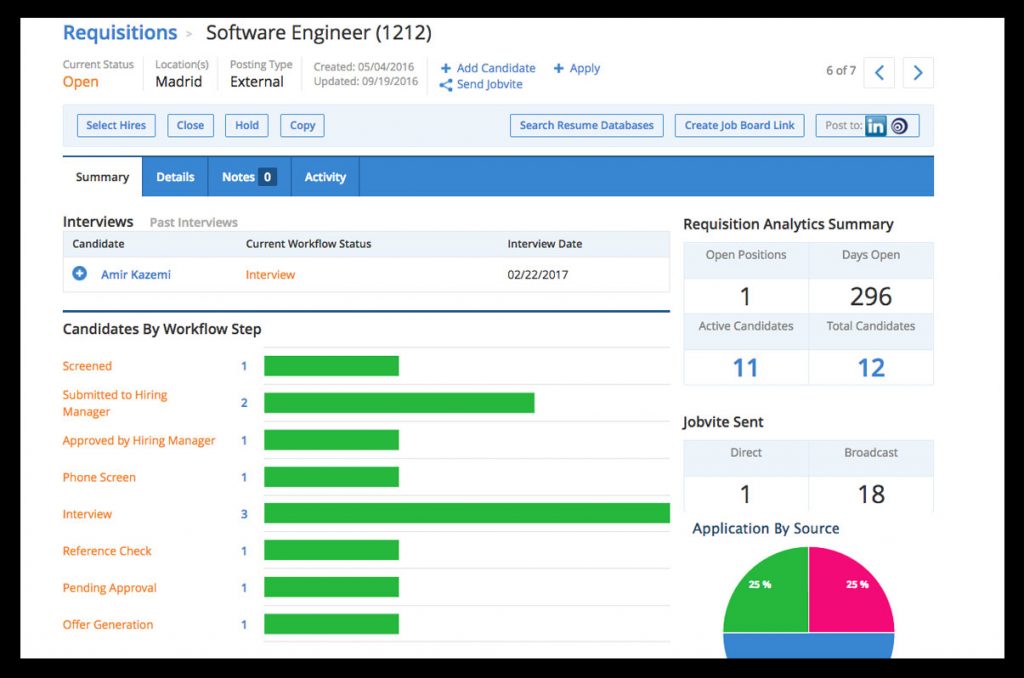This screenshot has height=678, width=1024.
Task: Open the Interview workflow step link
Action: (x=87, y=514)
